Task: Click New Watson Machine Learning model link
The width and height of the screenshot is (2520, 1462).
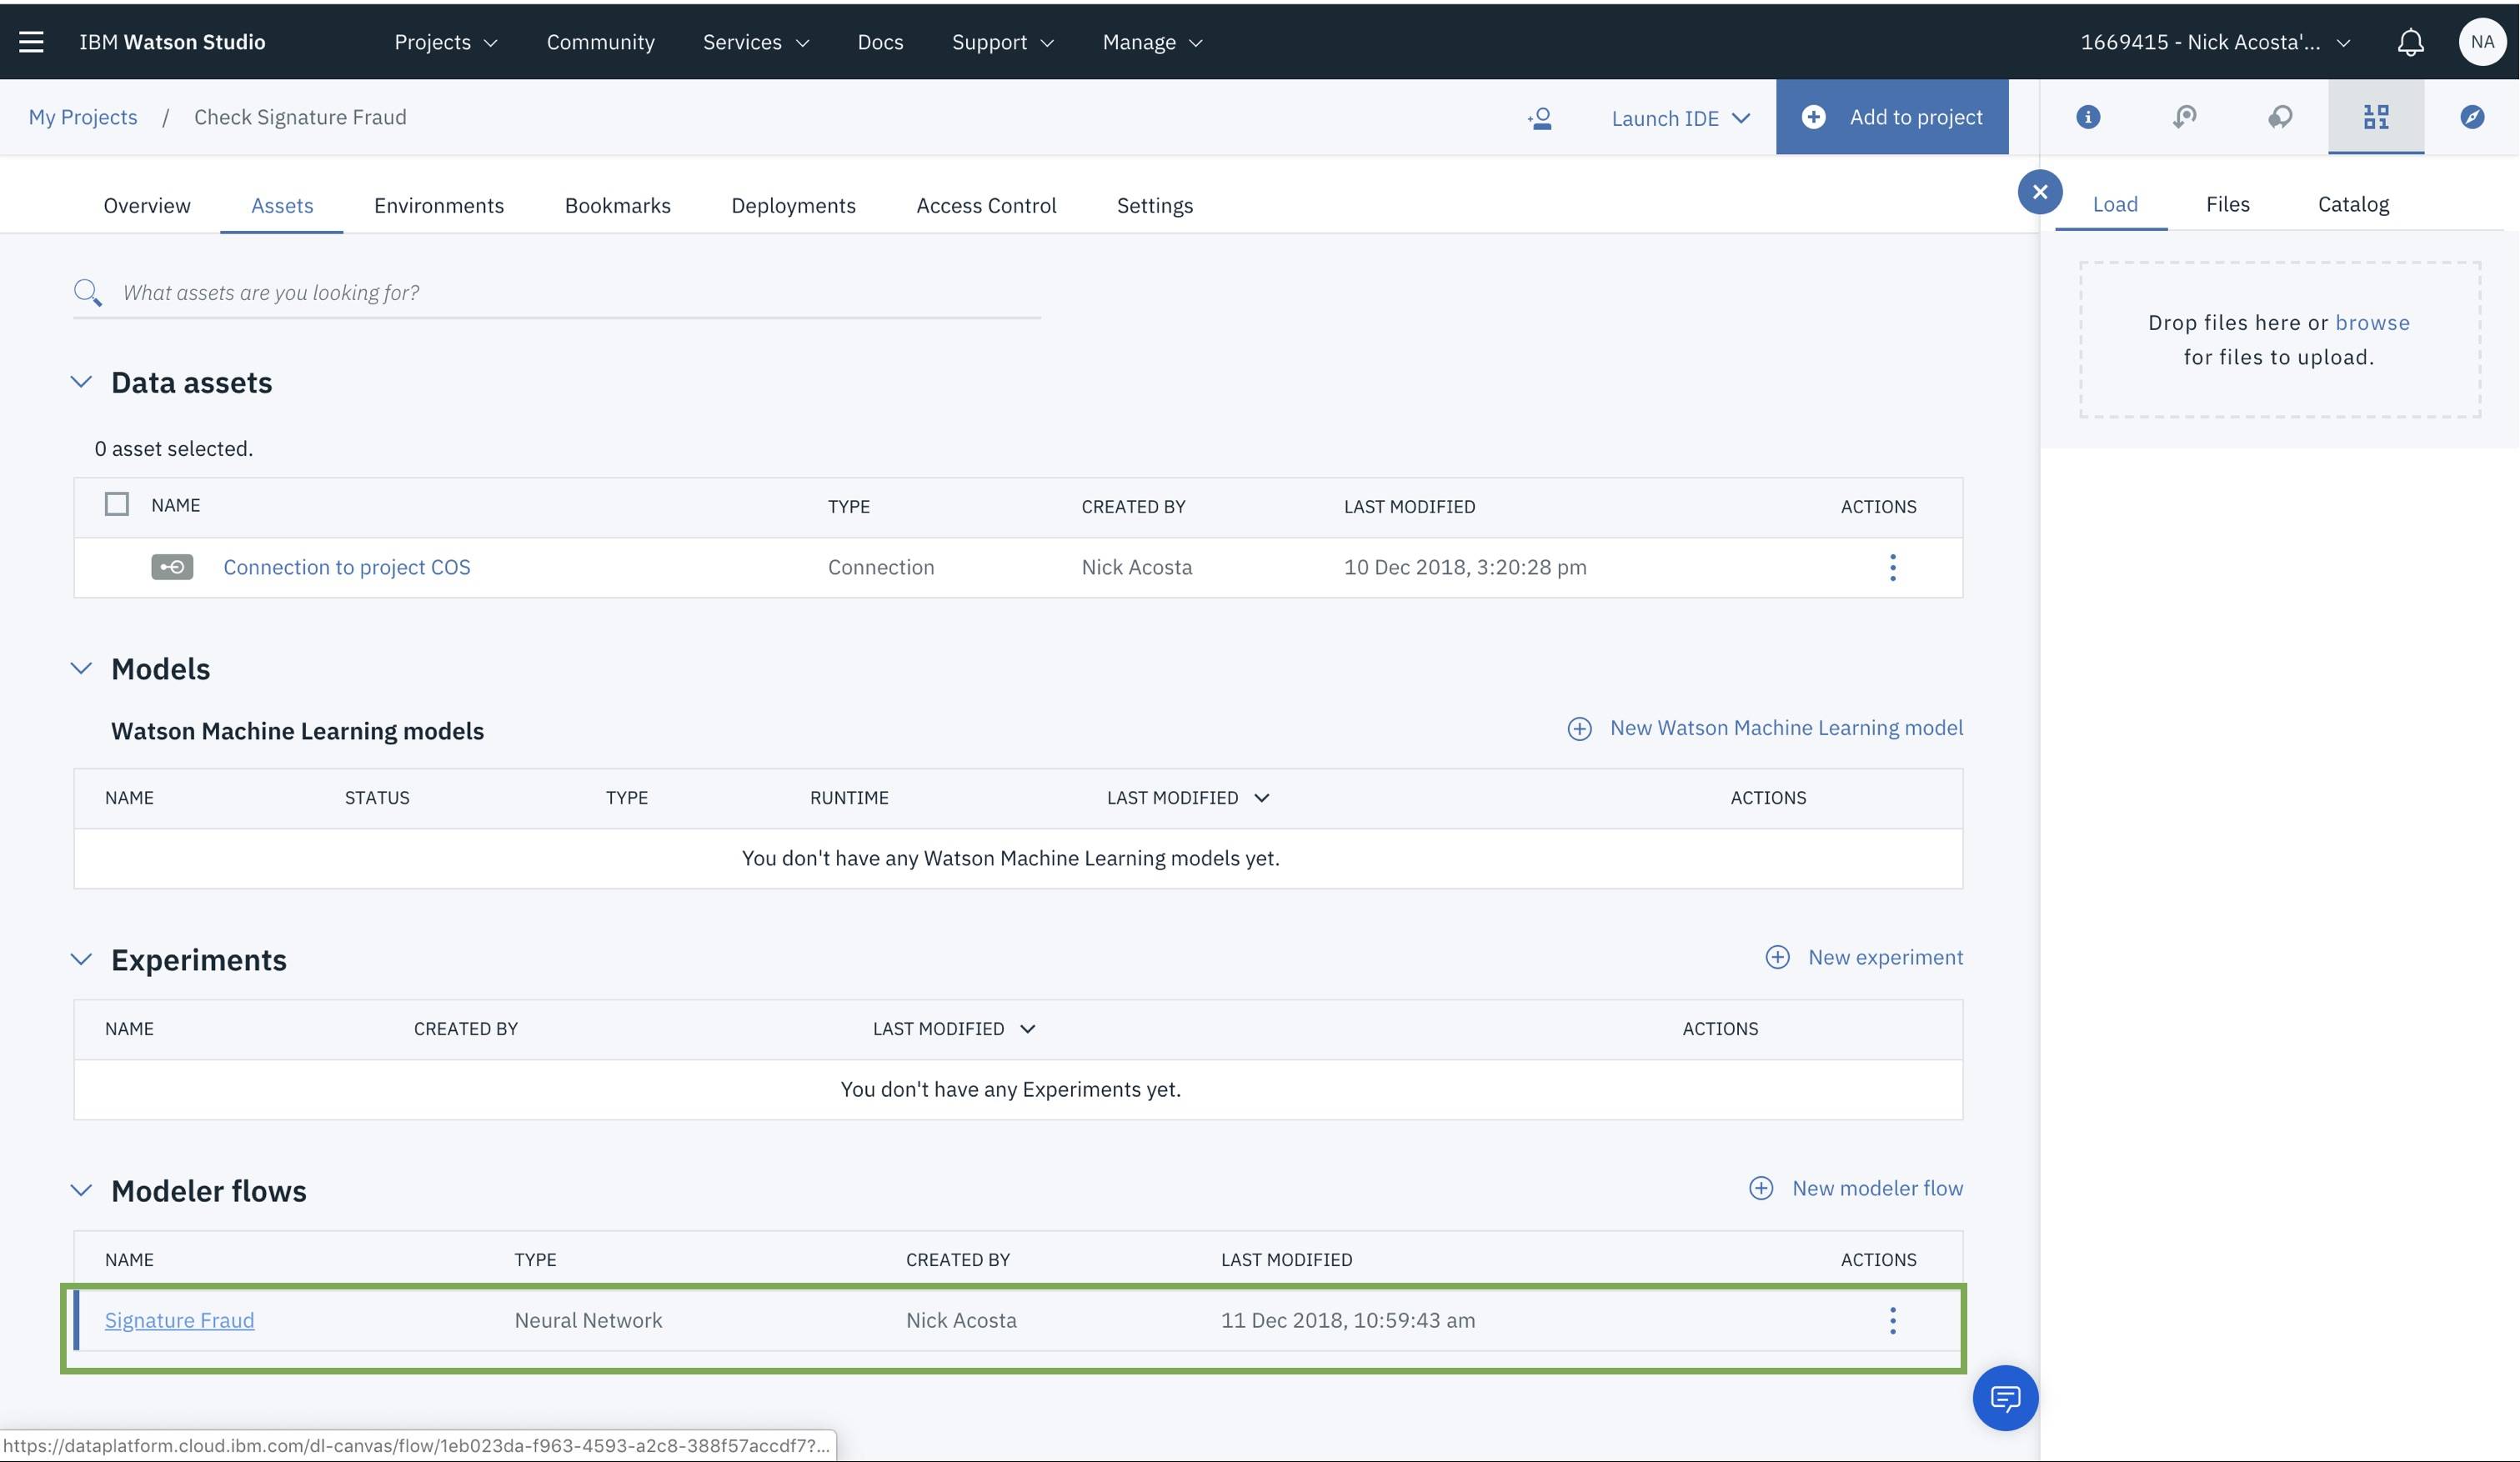Action: tap(1786, 728)
